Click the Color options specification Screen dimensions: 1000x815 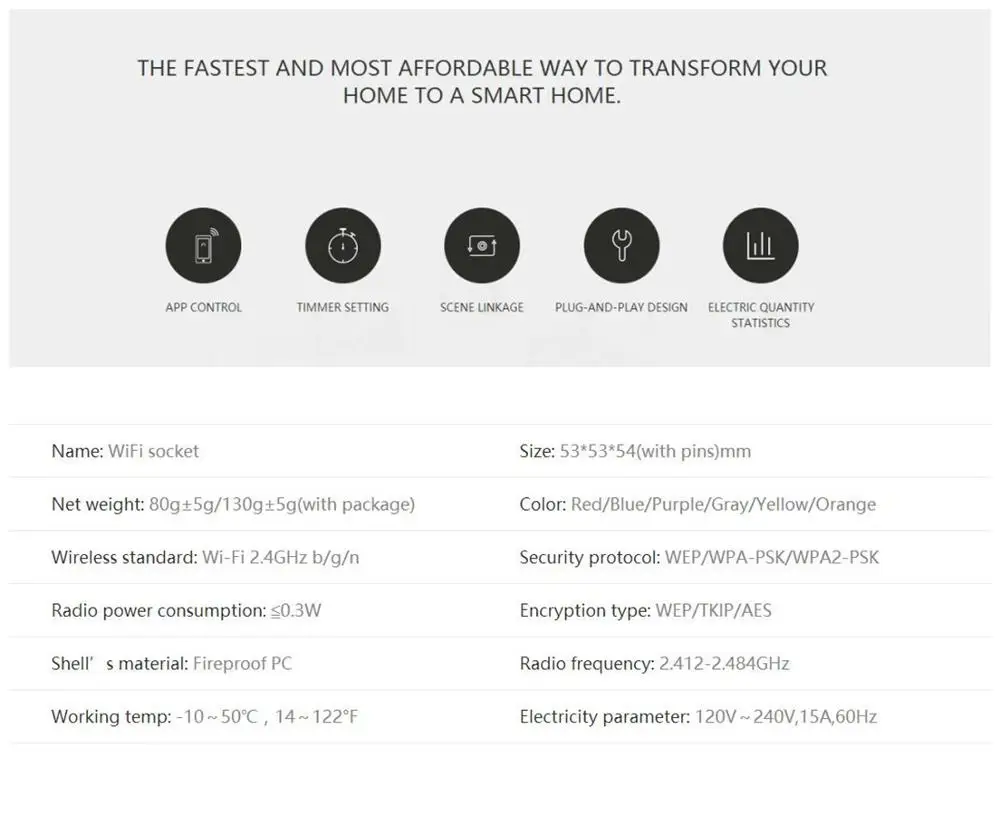[698, 504]
